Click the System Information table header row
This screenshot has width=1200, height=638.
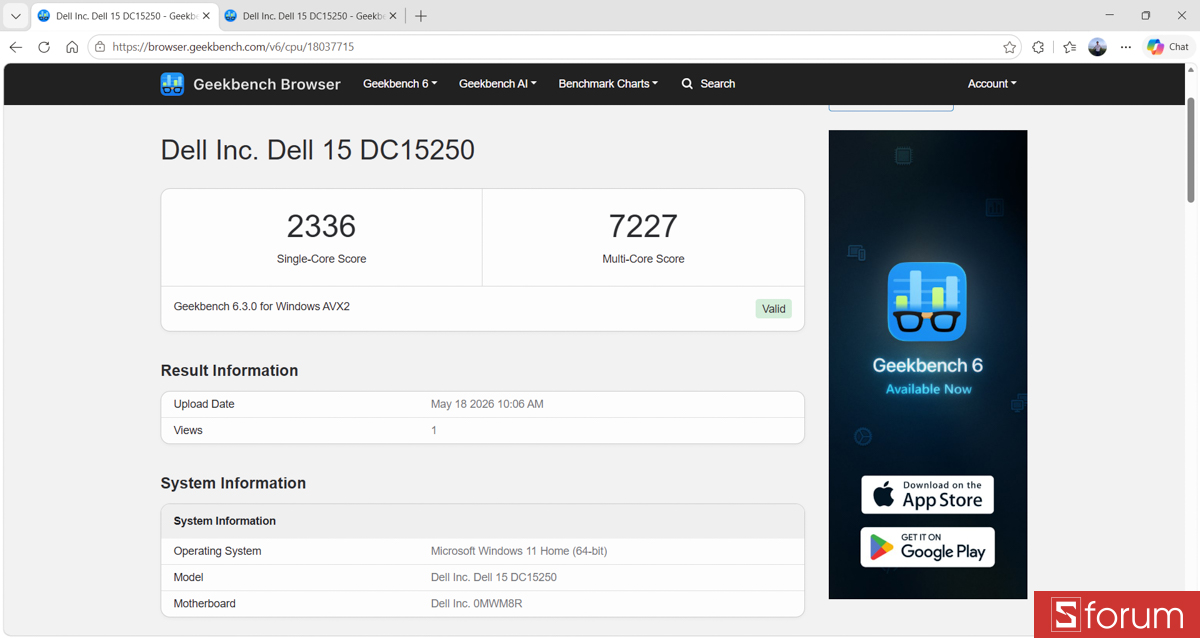click(482, 521)
